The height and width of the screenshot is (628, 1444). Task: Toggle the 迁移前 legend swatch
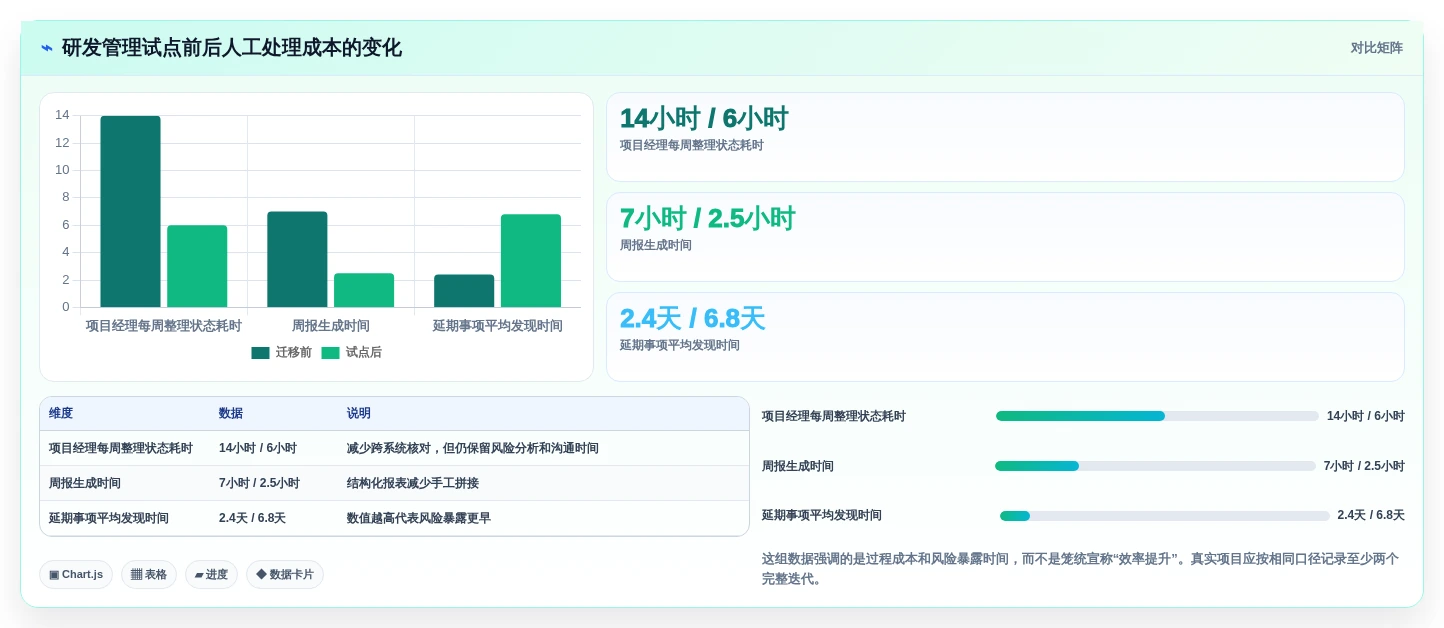click(x=260, y=353)
